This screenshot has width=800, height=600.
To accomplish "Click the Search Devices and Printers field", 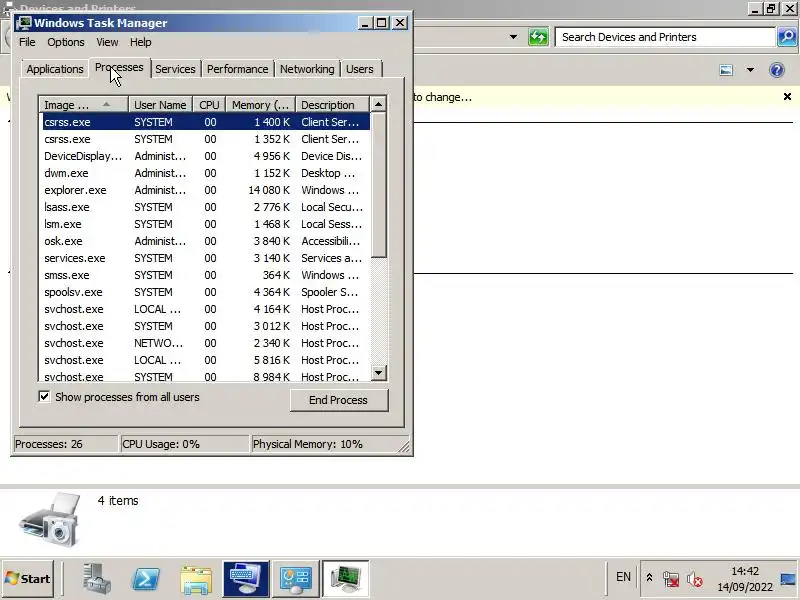I will coord(665,37).
